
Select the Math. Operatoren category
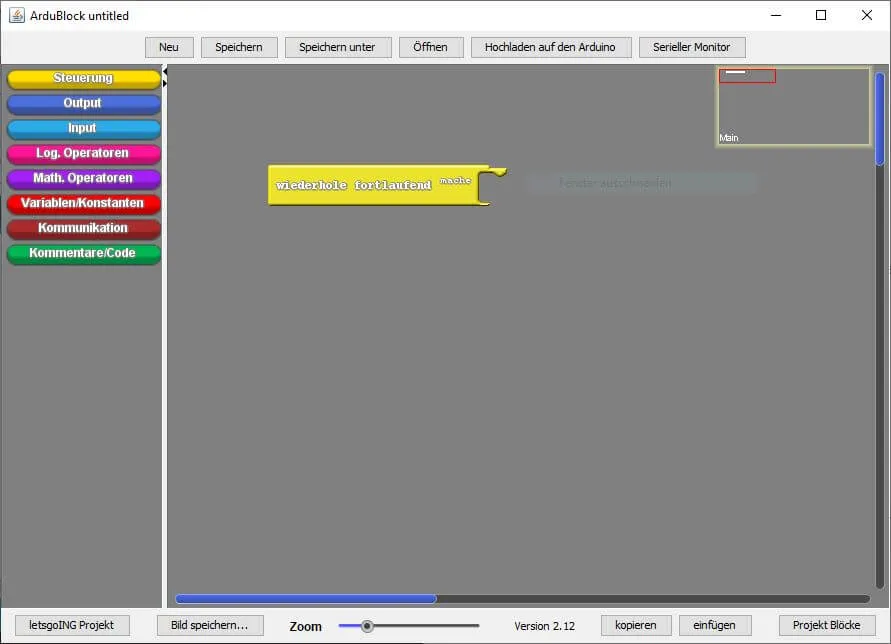click(x=83, y=178)
